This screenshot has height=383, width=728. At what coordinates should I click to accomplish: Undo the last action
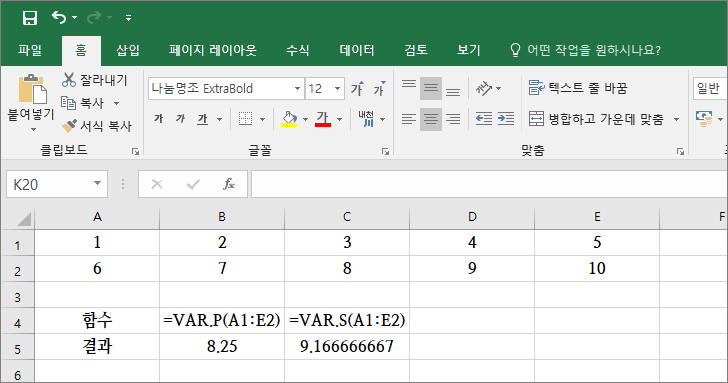click(x=58, y=18)
